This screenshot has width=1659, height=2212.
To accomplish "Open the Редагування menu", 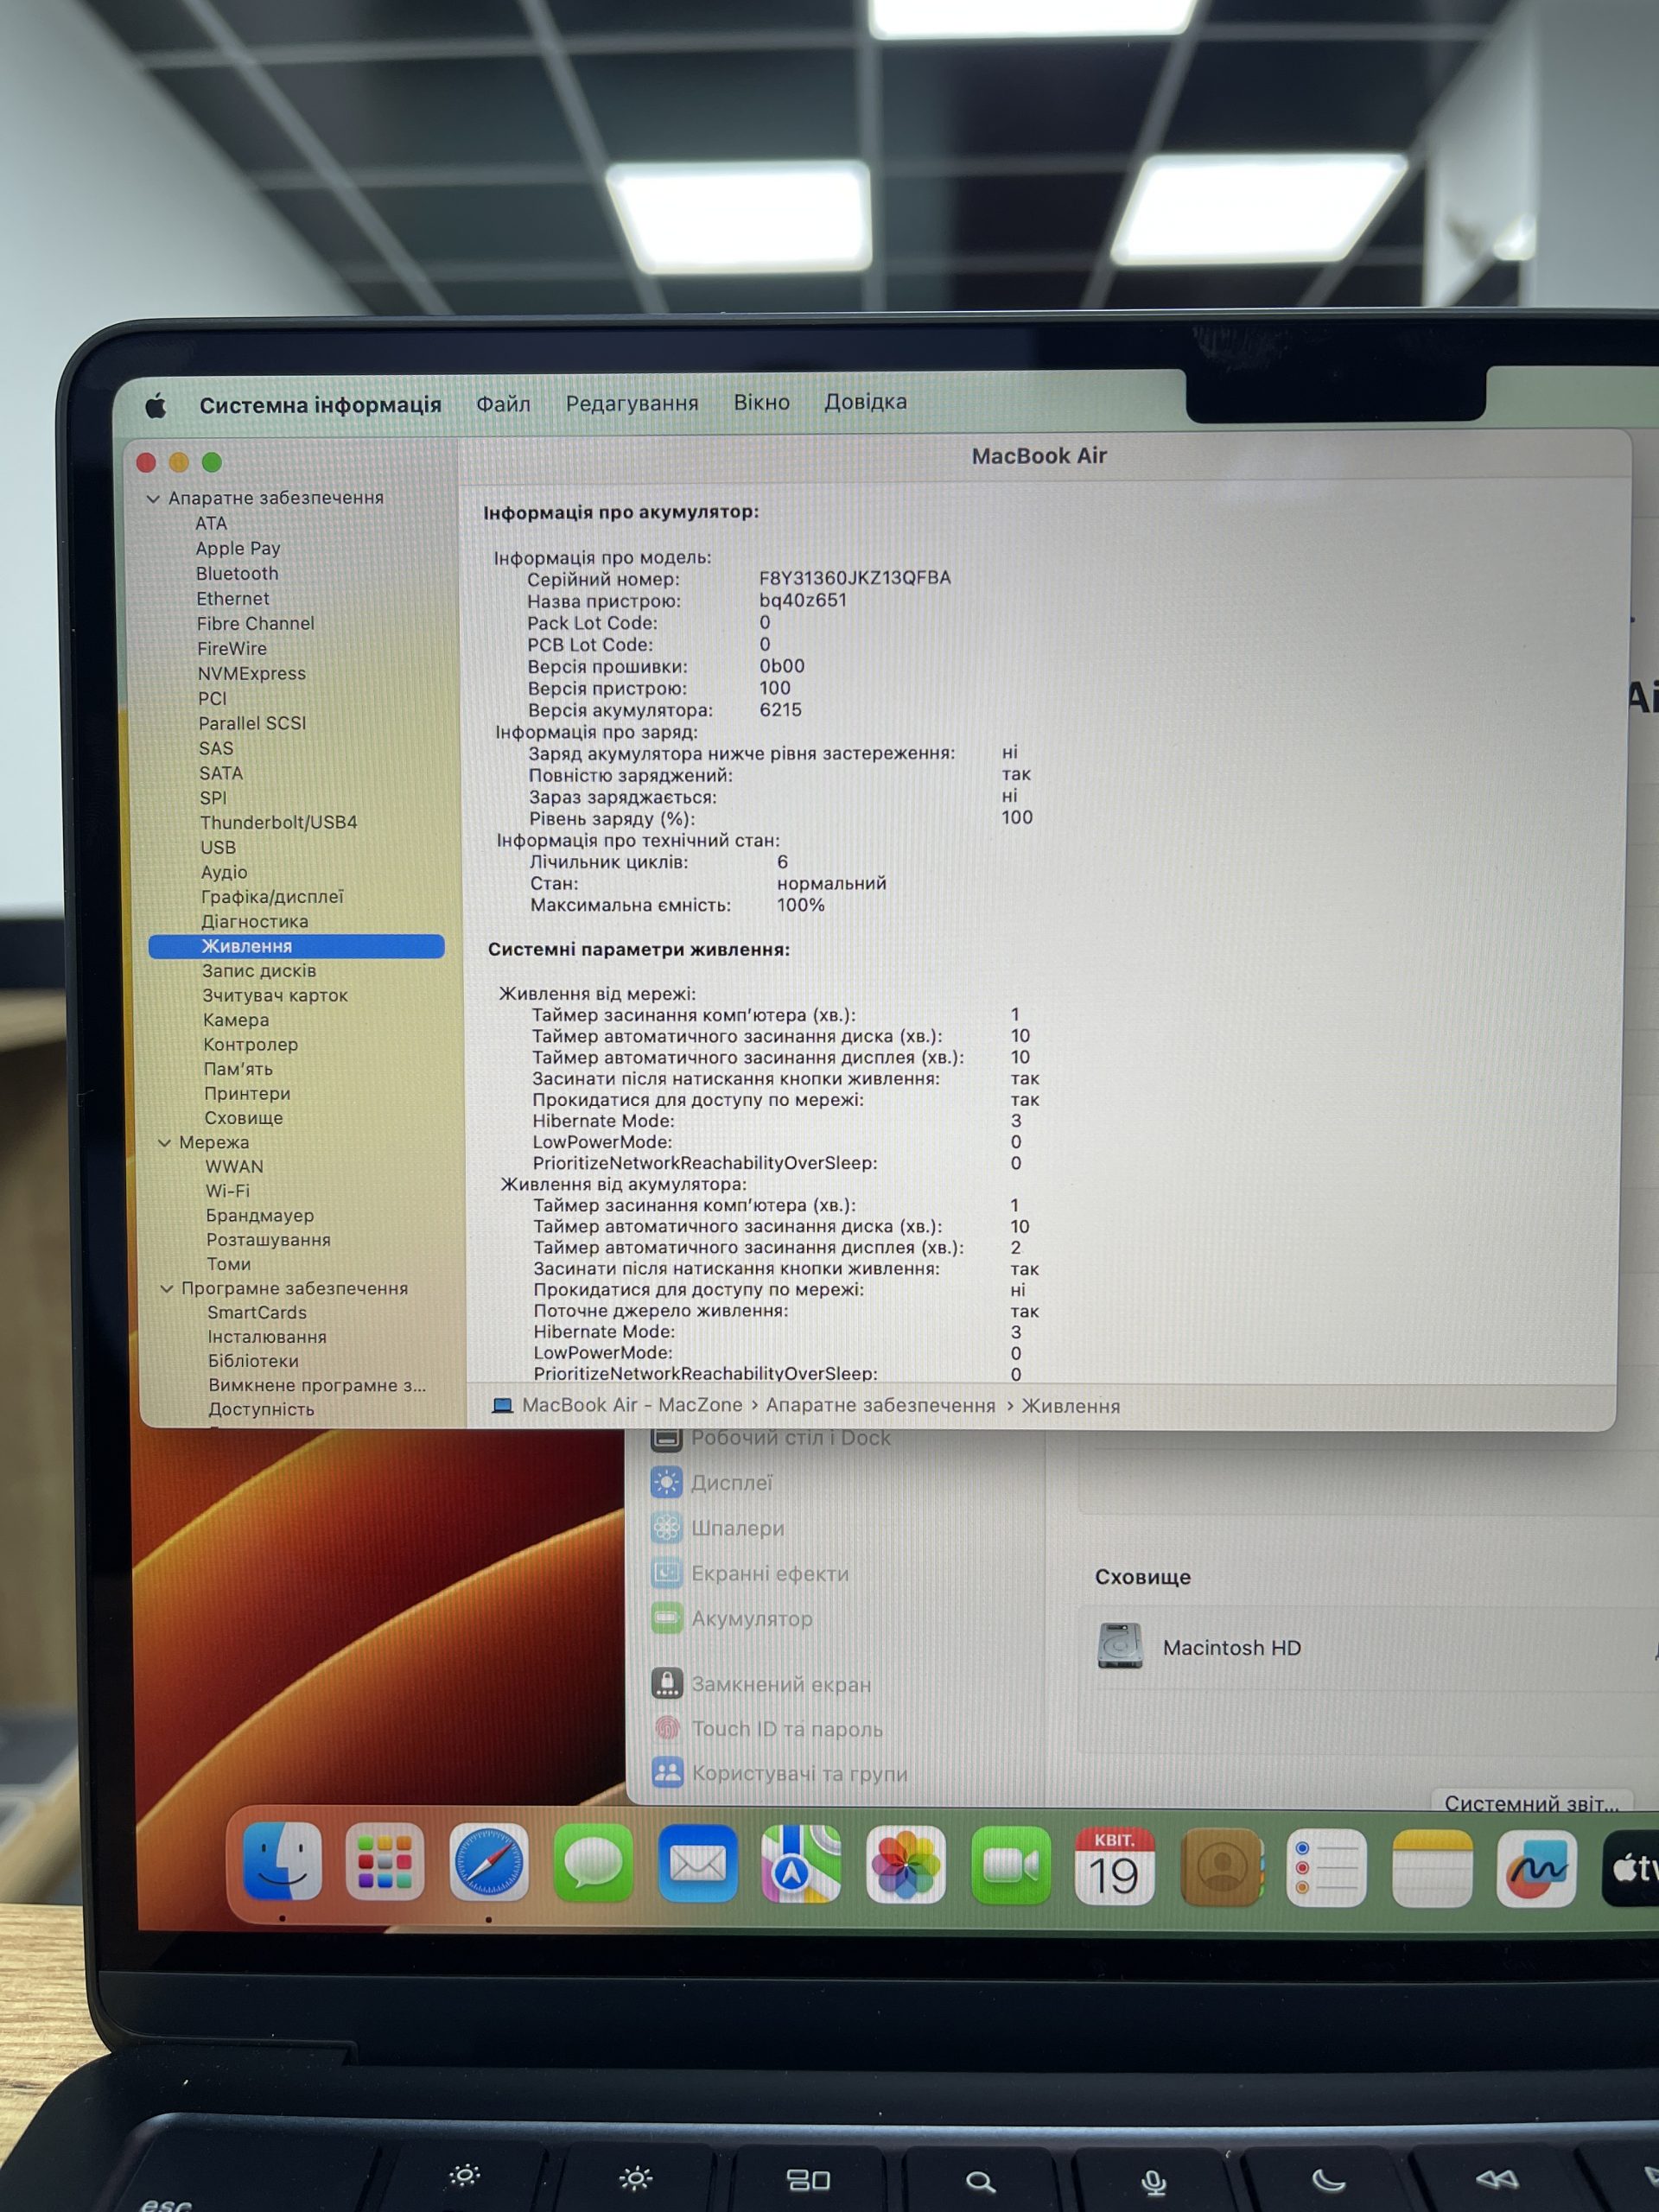I will coord(632,403).
